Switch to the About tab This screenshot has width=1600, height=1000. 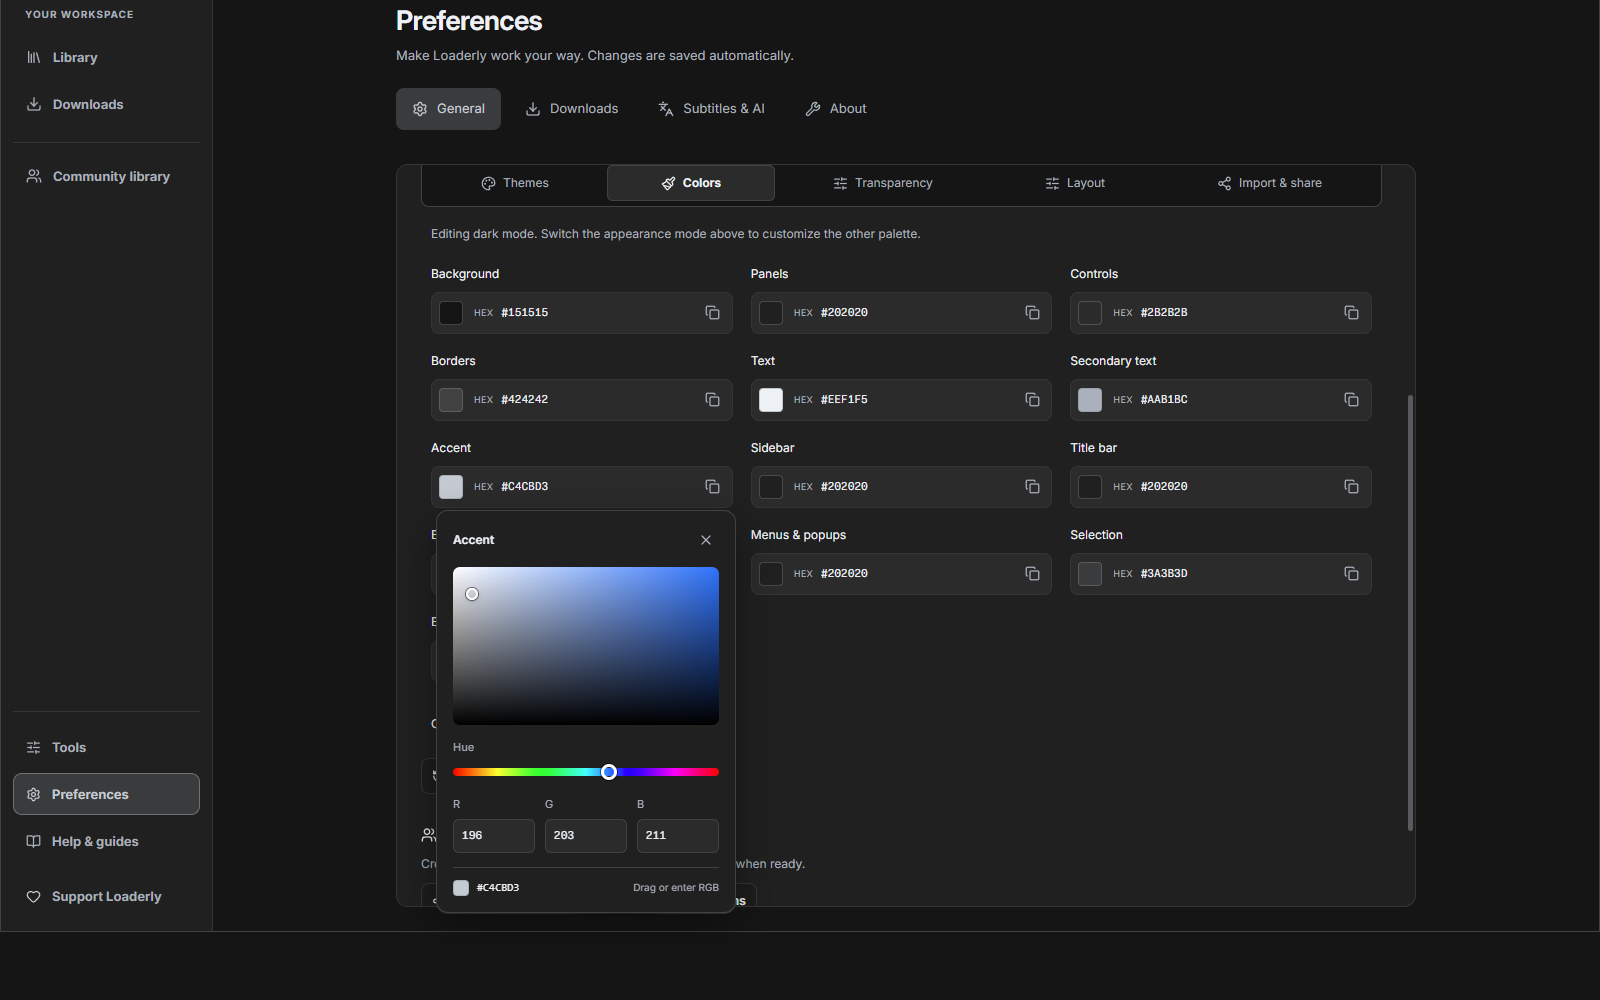point(836,109)
